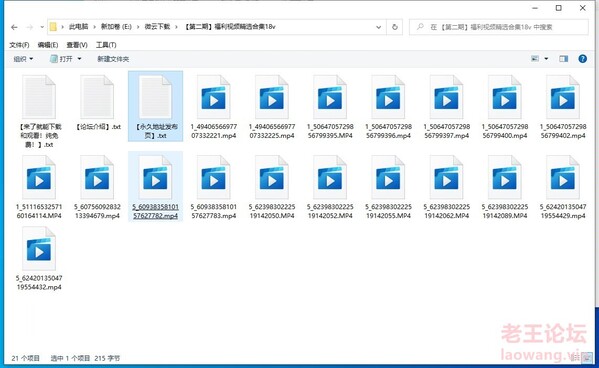Click the 选中 1 个项目 215 字节 status
This screenshot has height=368, width=599.
click(x=86, y=358)
